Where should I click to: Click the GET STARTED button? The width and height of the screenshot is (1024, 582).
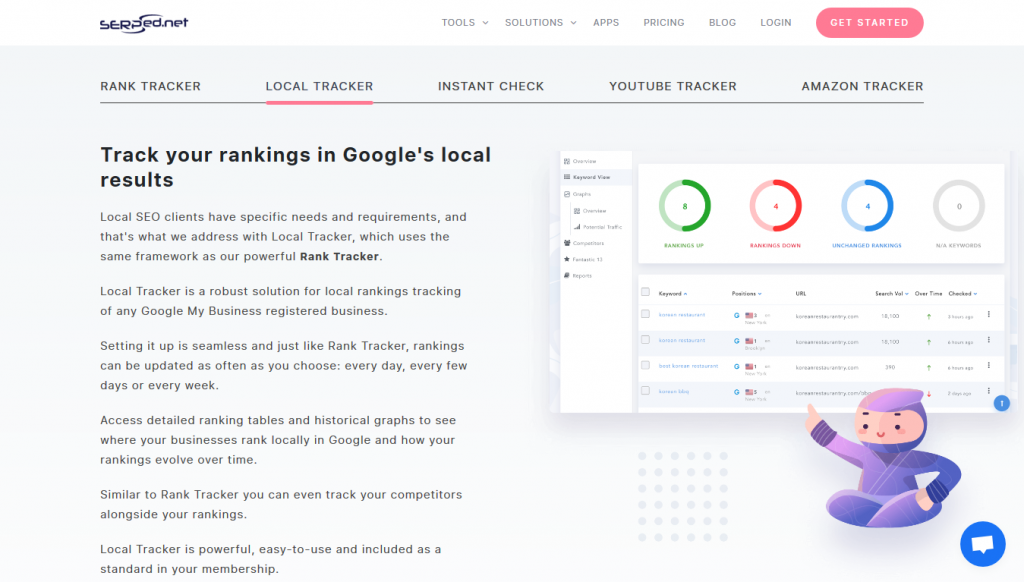click(869, 22)
